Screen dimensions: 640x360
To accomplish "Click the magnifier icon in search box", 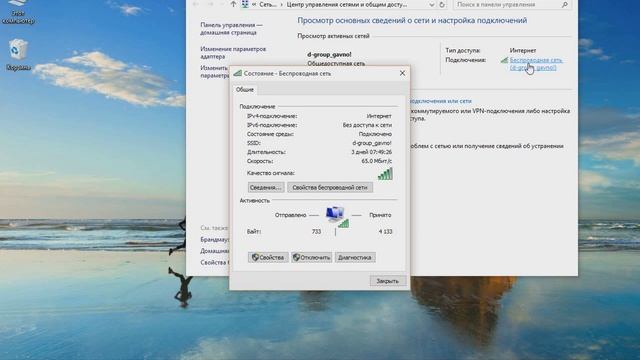I will click(565, 5).
